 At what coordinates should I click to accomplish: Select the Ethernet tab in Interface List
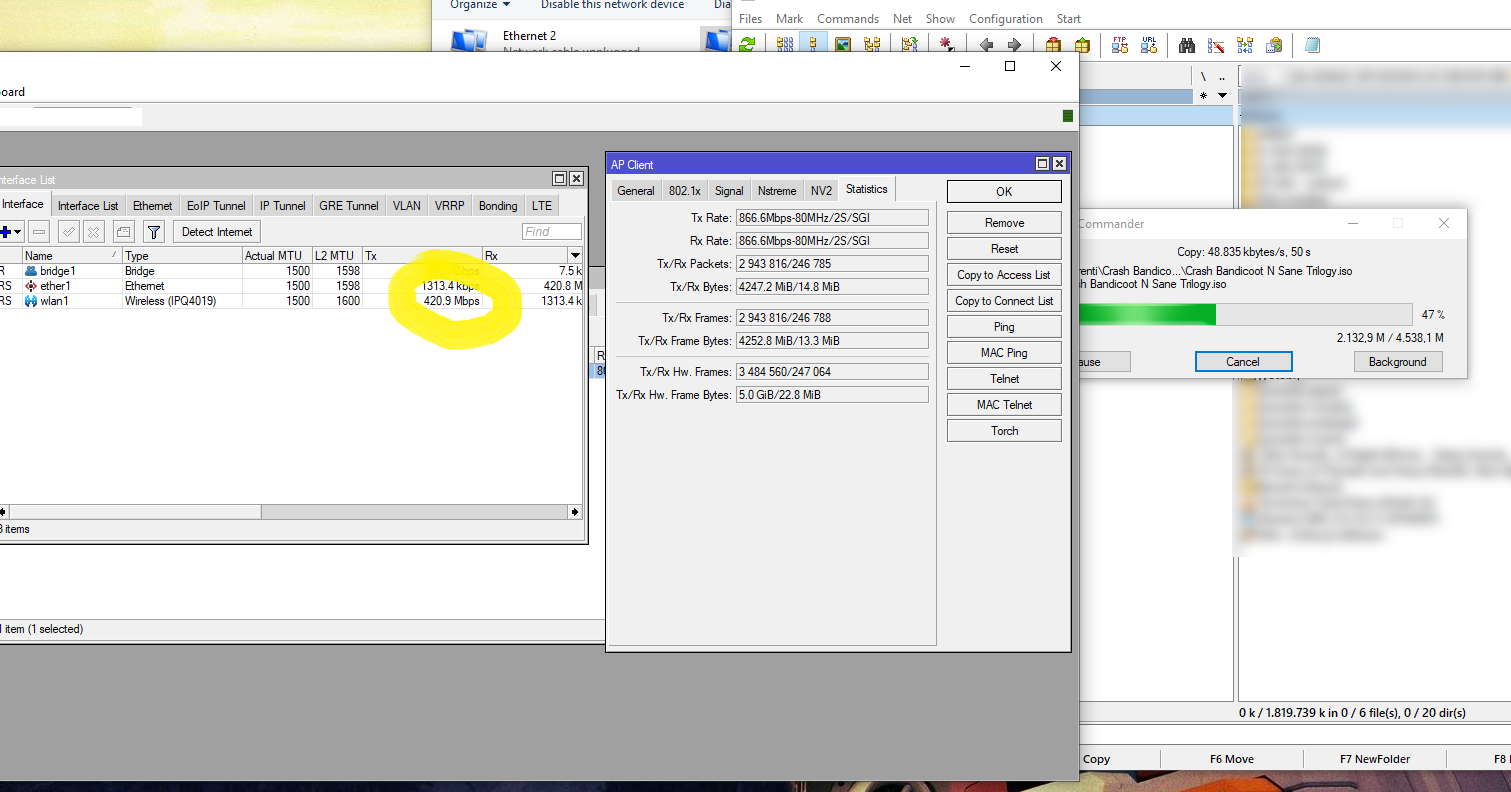153,205
